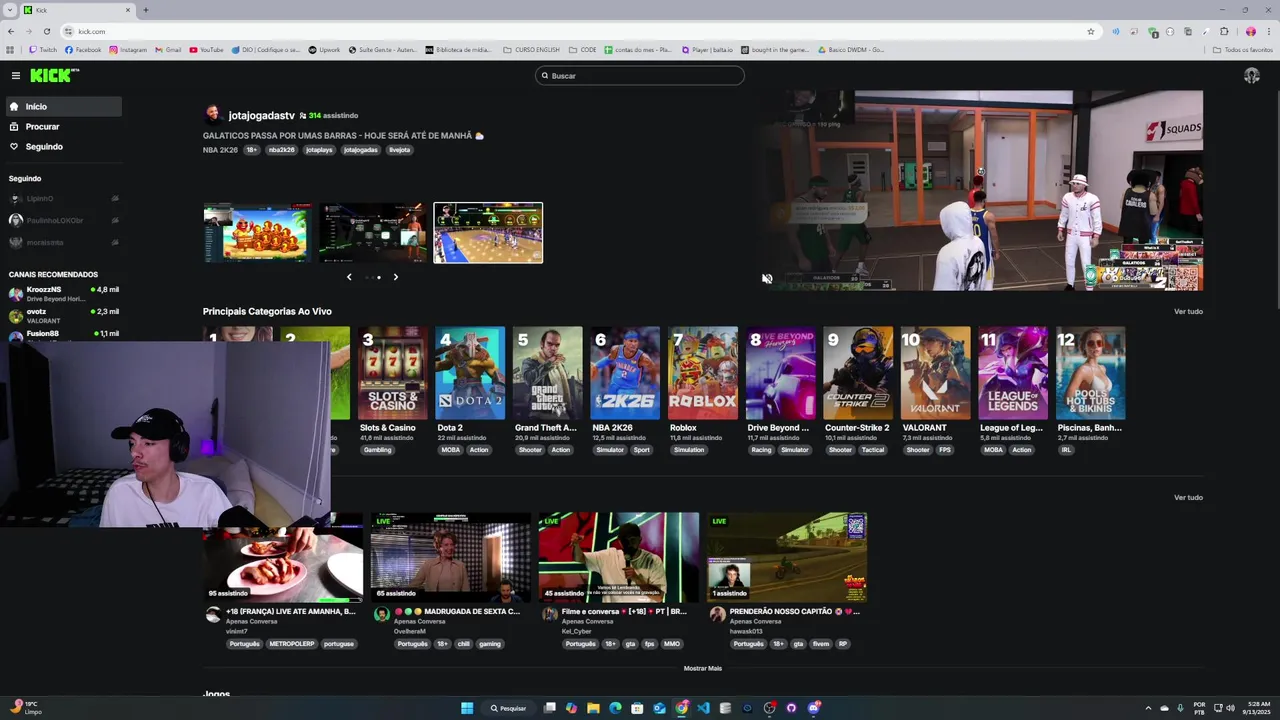Select the slots game carousel thumbnail
Image resolution: width=1280 pixels, height=720 pixels.
pyautogui.click(x=257, y=233)
